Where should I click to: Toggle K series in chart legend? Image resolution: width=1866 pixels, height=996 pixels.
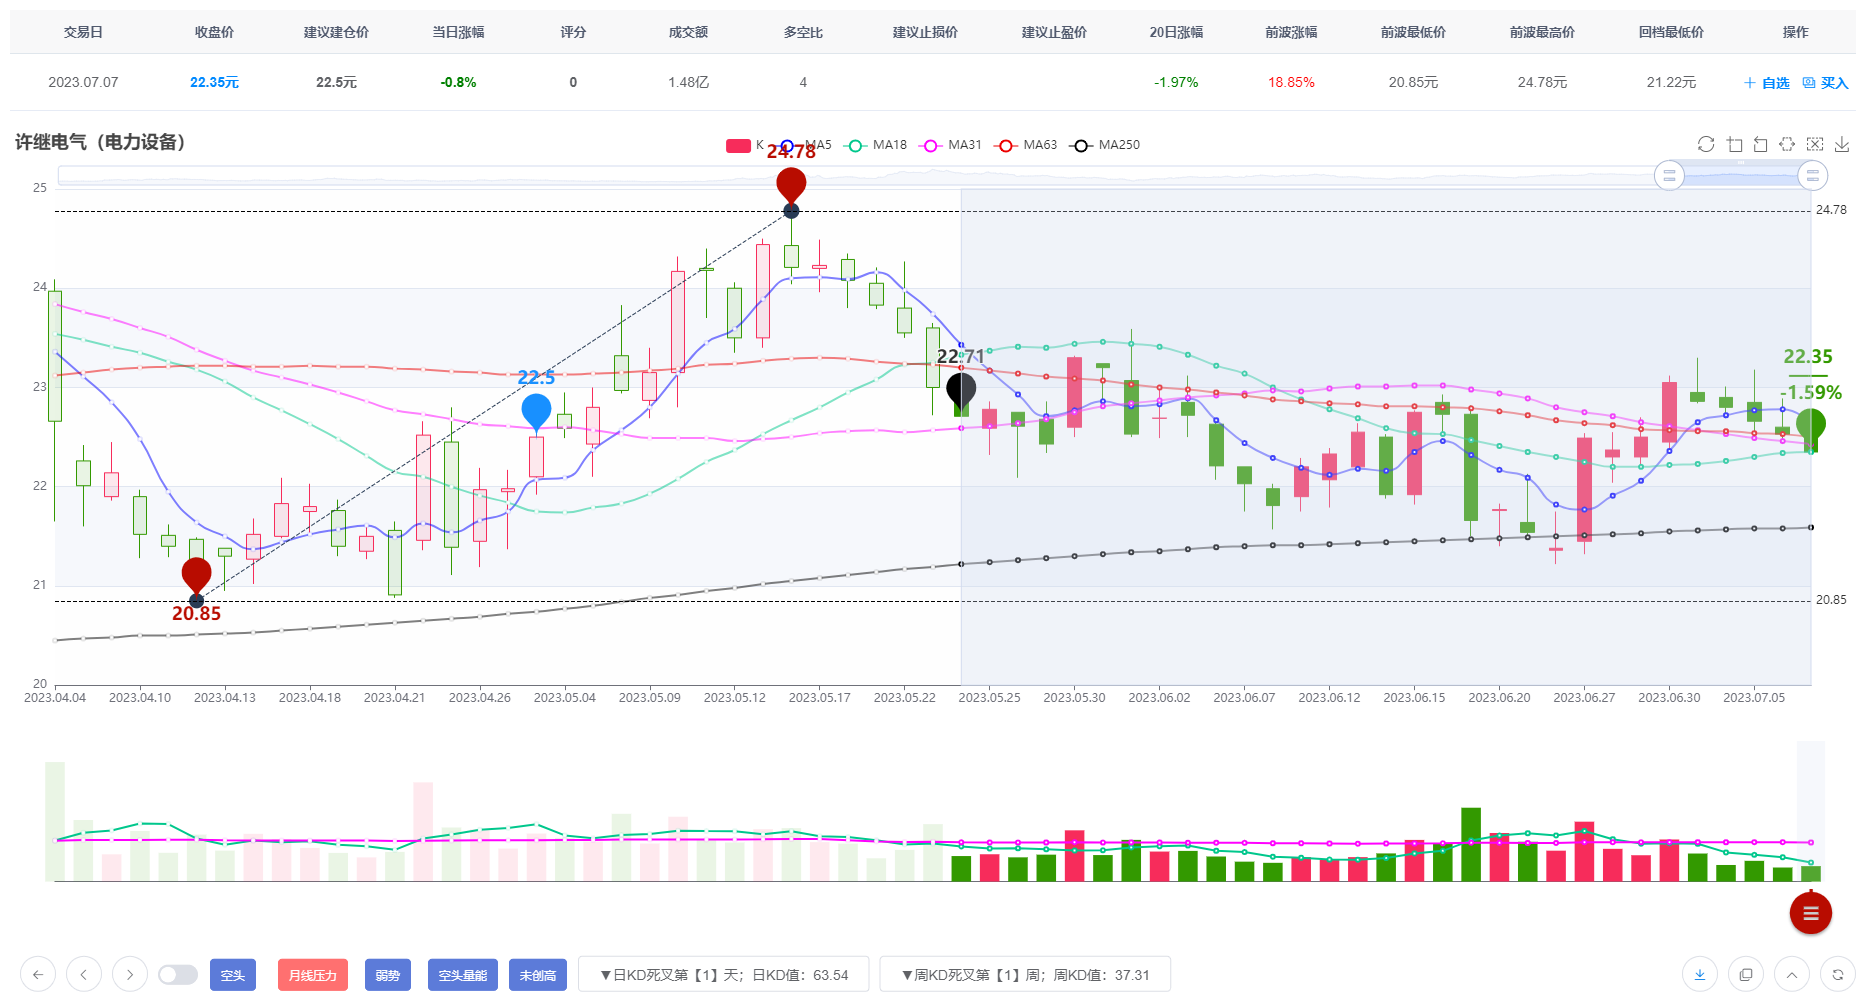744,145
